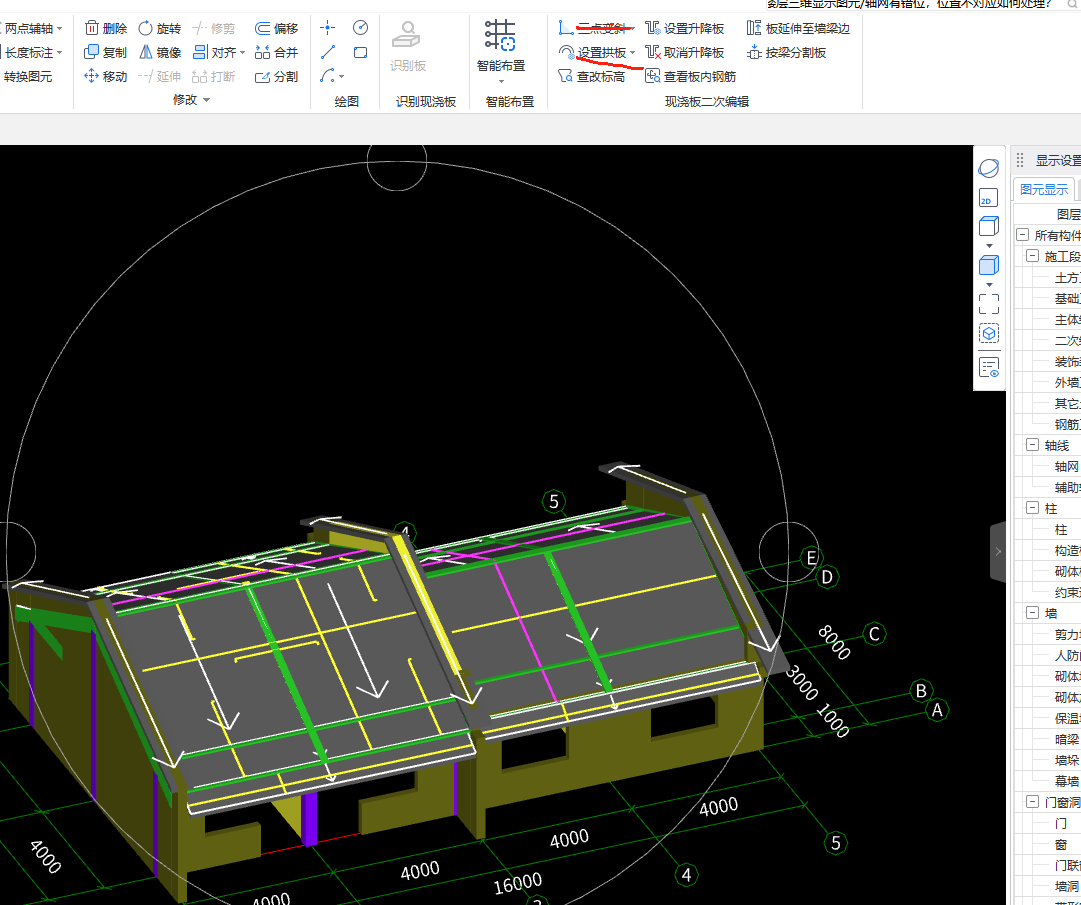Collapse the 施工段 tree node

(x=1032, y=256)
